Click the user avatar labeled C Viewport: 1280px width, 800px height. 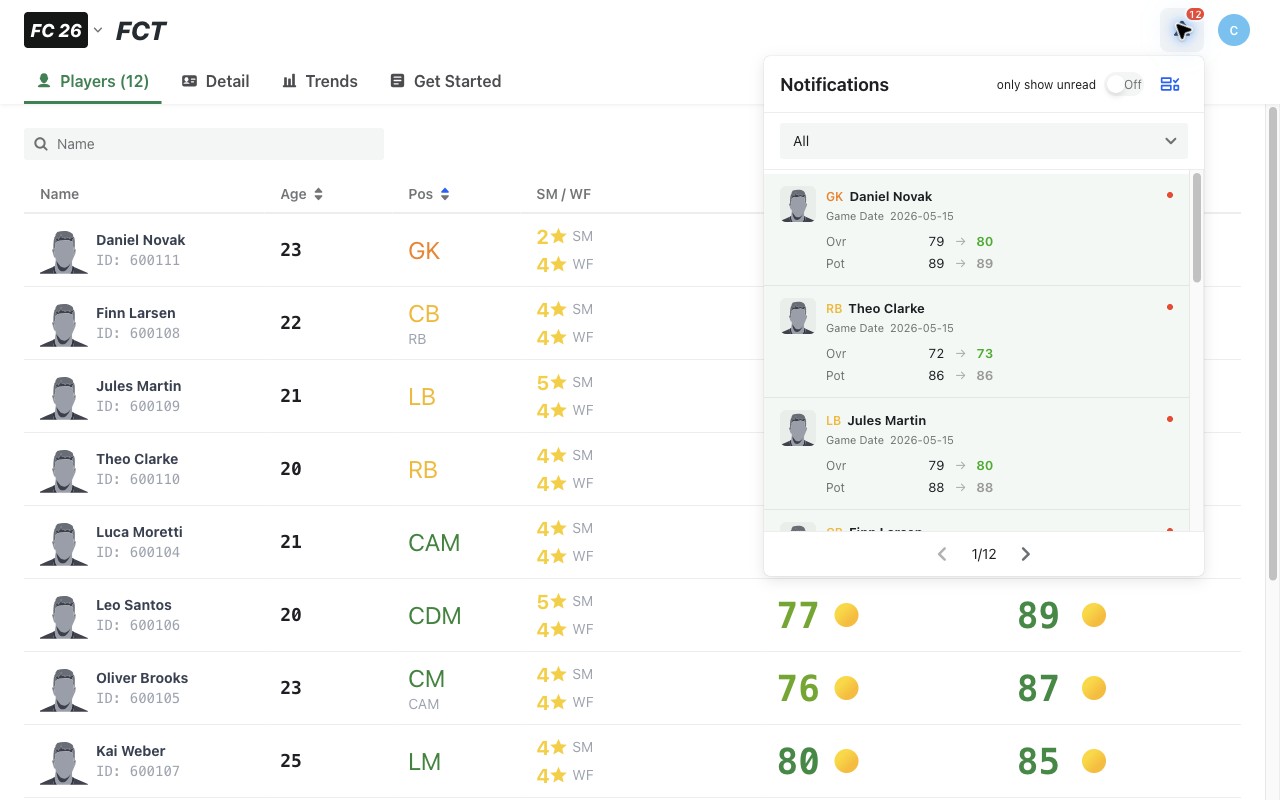[x=1234, y=30]
